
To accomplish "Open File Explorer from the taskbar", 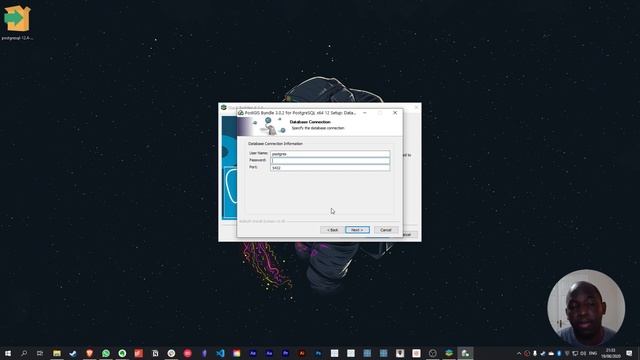I will click(x=57, y=353).
